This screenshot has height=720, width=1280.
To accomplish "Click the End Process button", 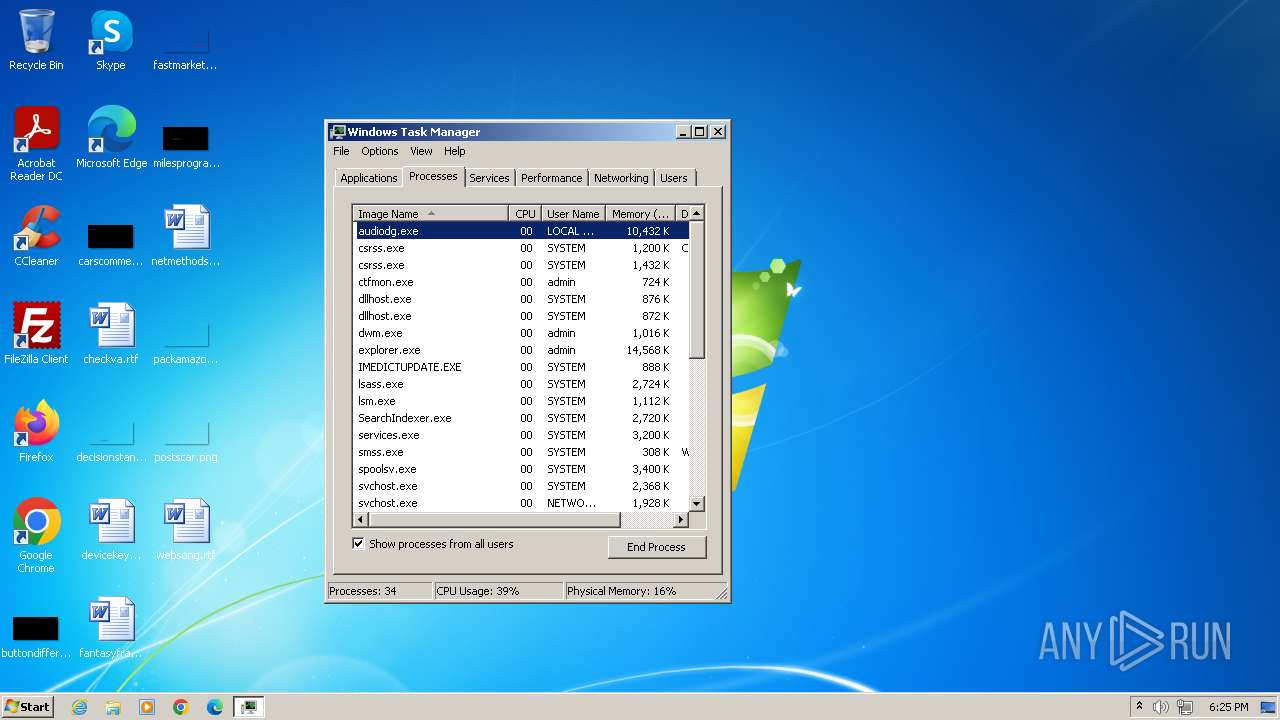I will [x=656, y=547].
